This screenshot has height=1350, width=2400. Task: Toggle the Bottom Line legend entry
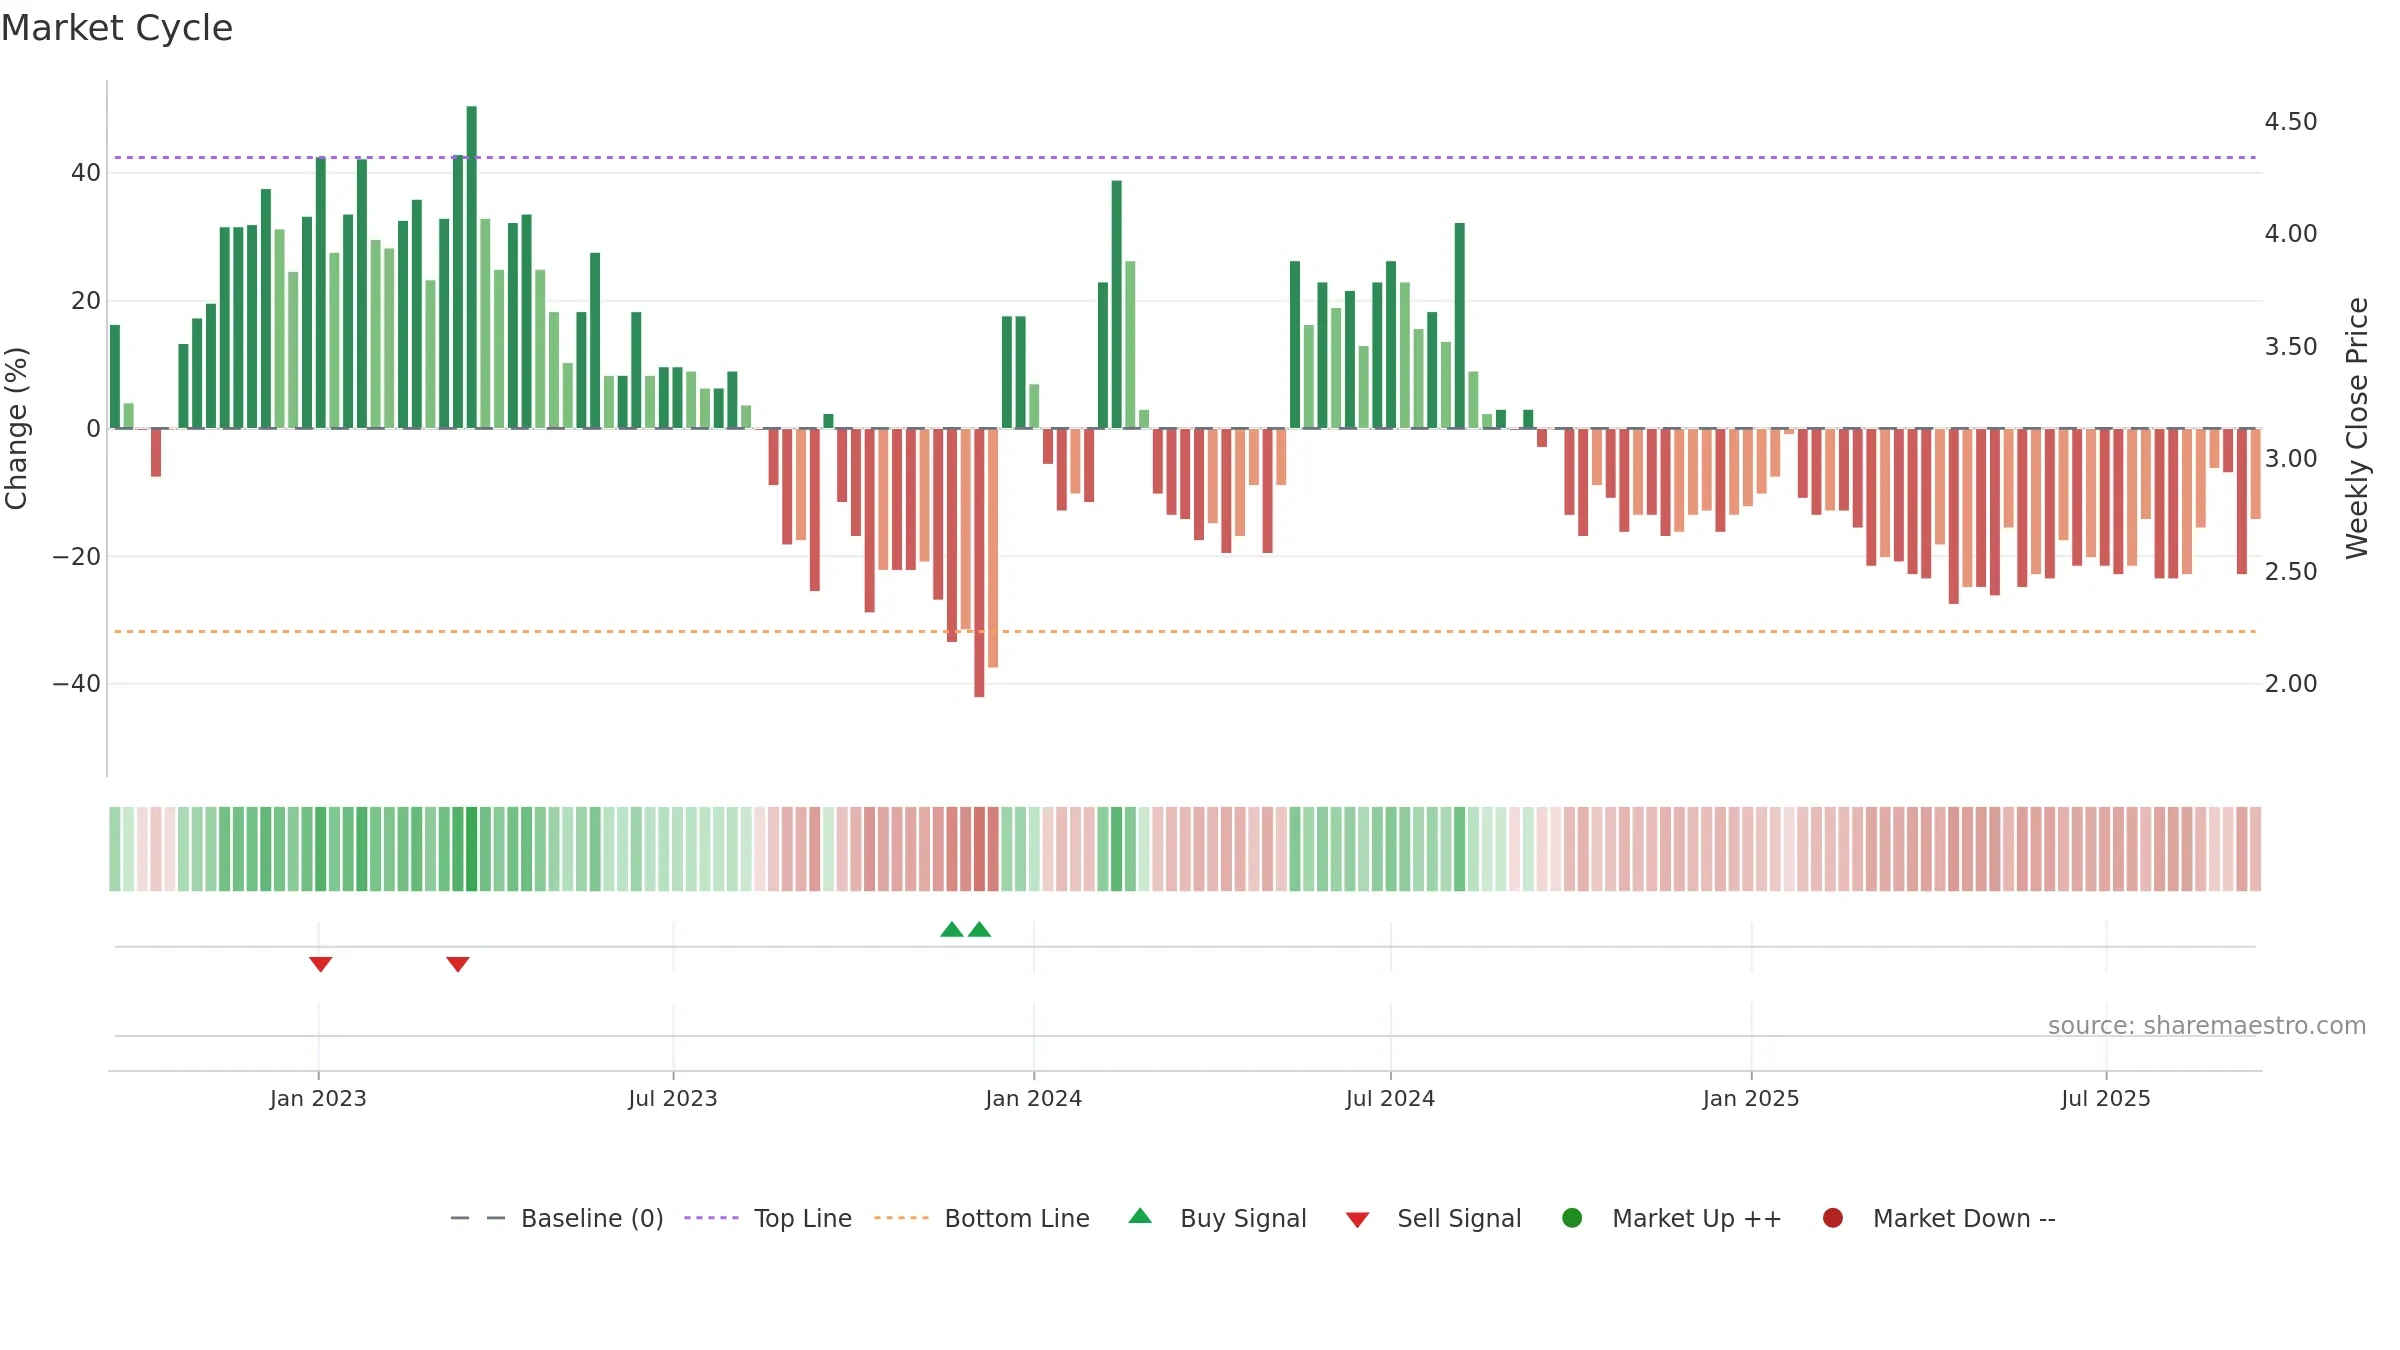tap(982, 1218)
